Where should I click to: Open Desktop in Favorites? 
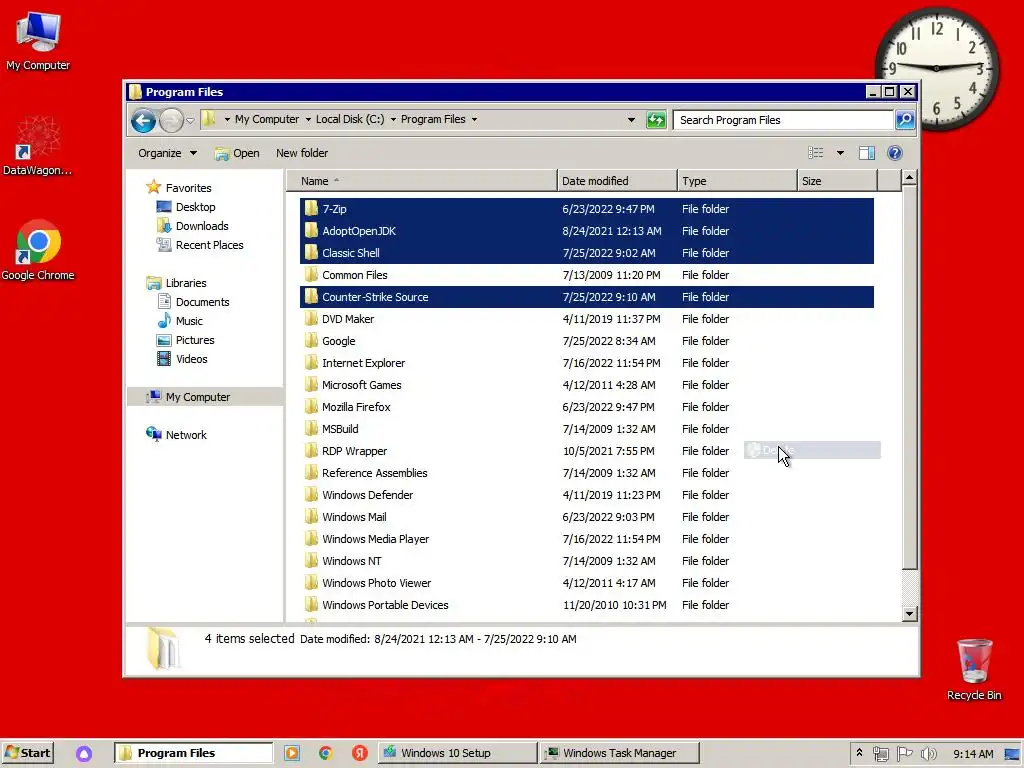point(185,207)
